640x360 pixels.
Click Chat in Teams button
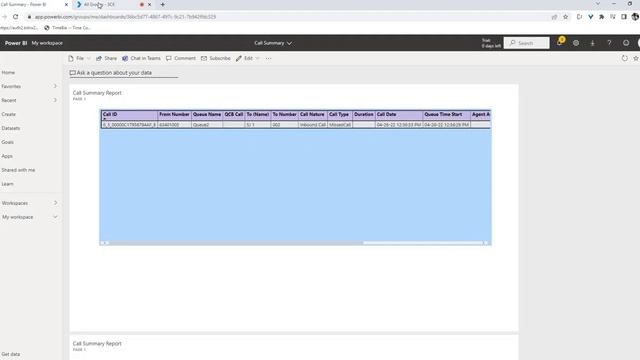[141, 58]
